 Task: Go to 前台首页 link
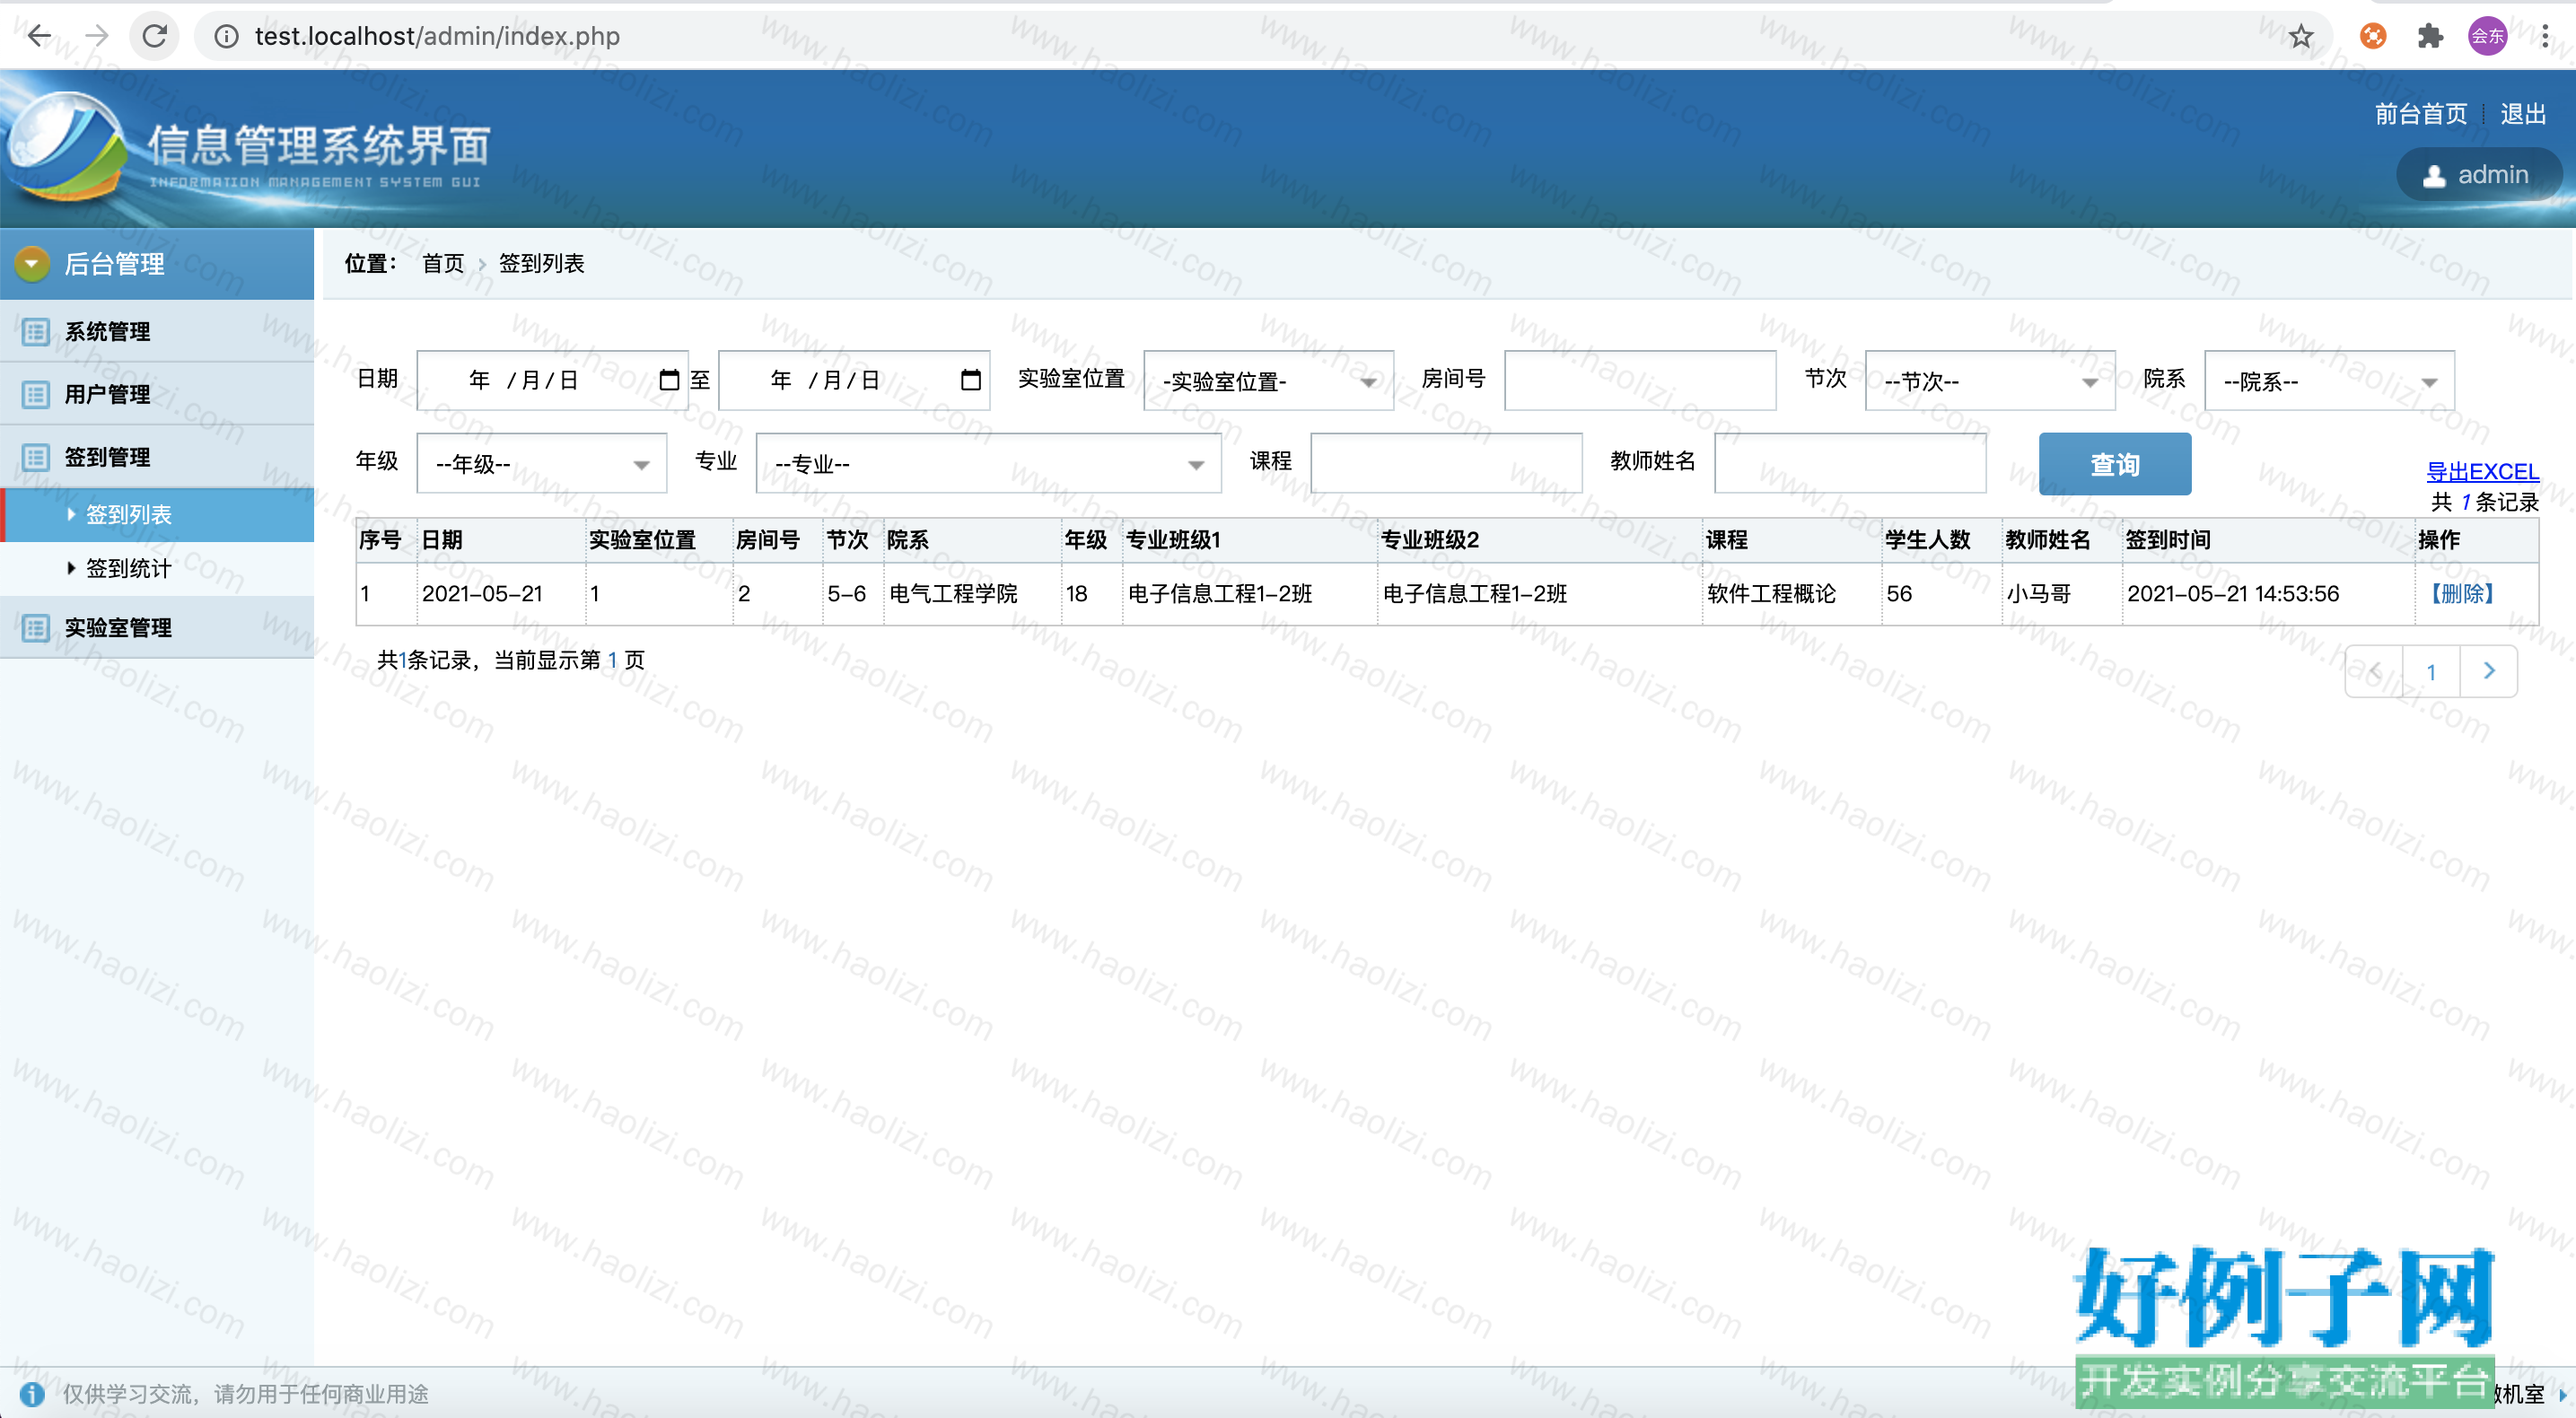click(2420, 114)
